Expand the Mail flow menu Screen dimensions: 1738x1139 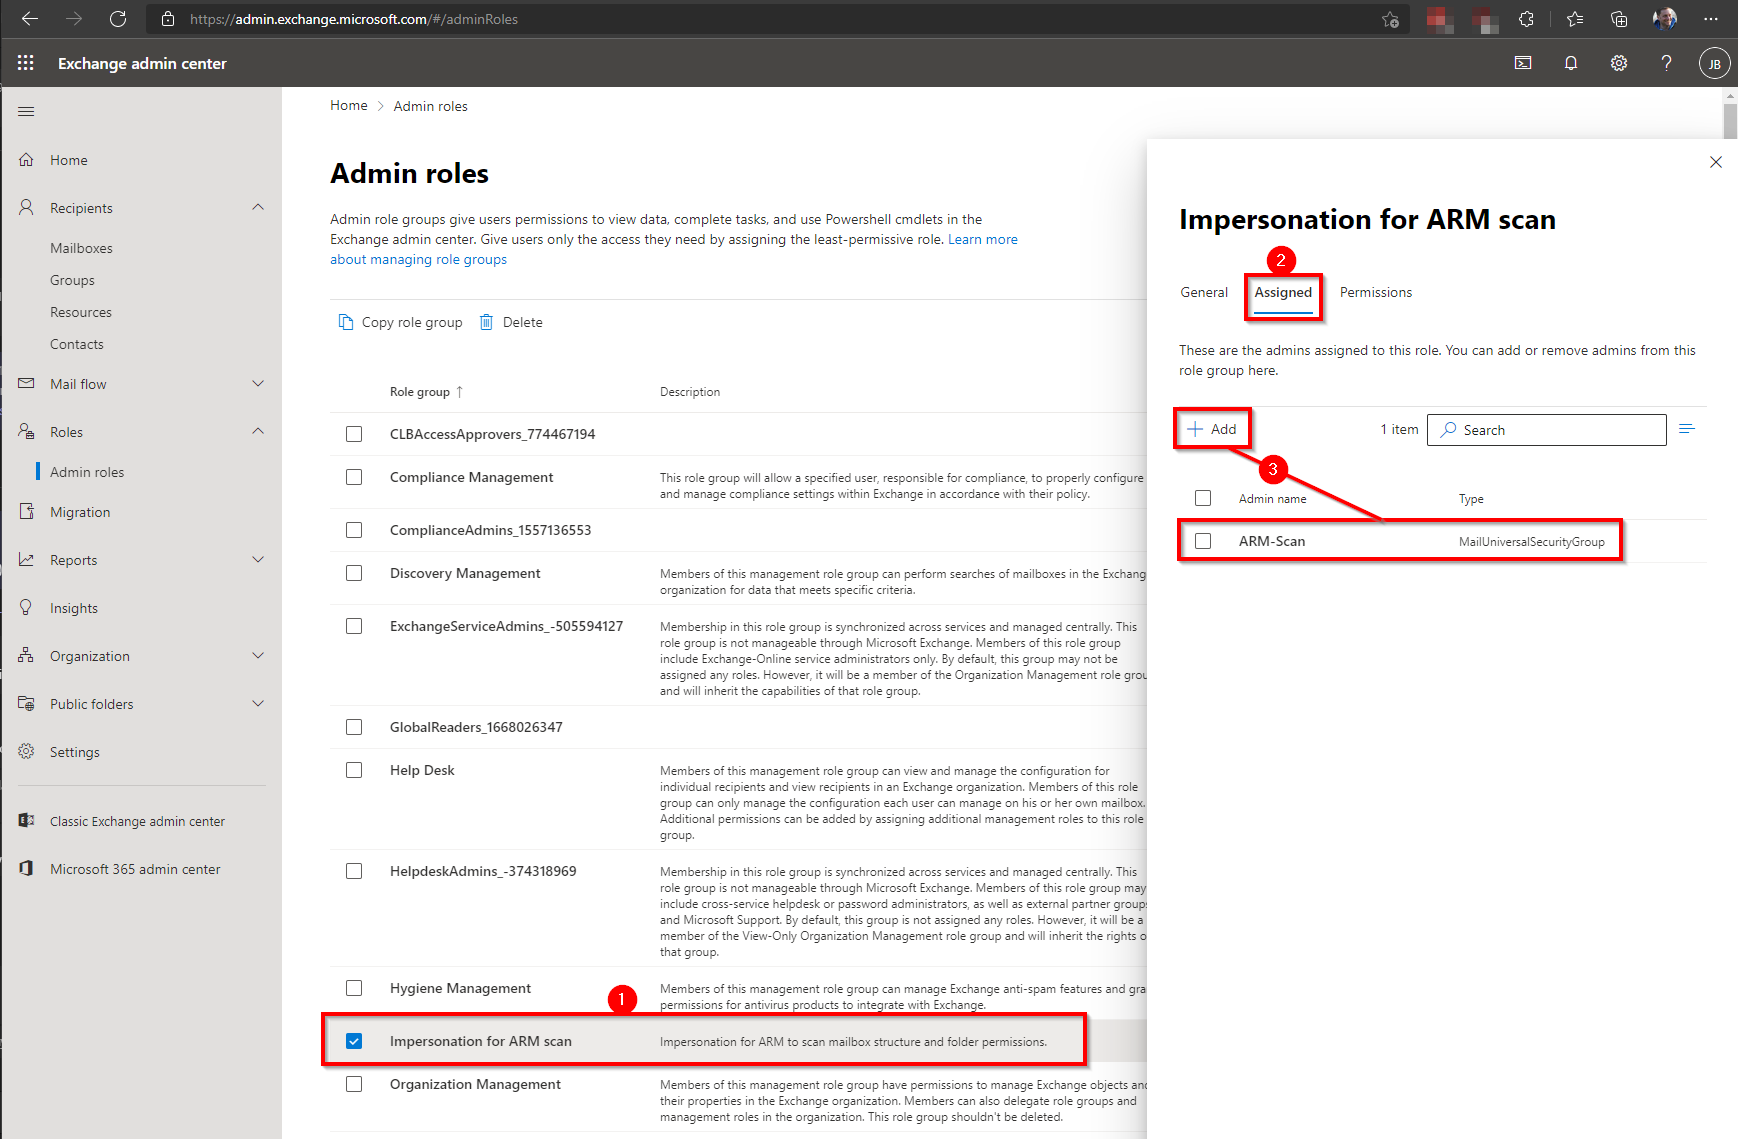click(x=258, y=384)
